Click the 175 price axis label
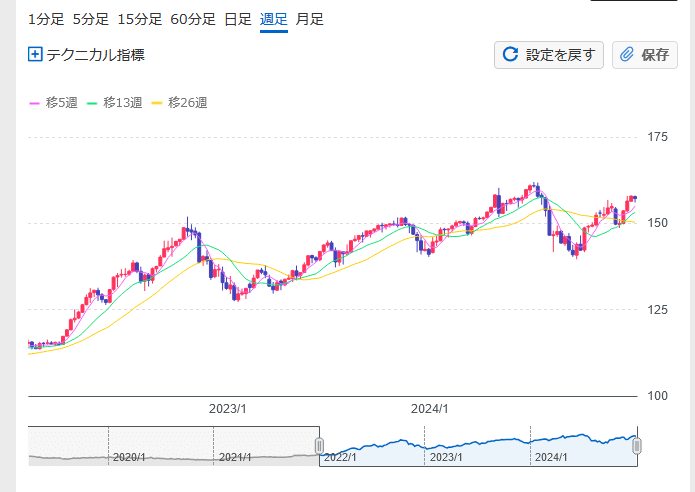 657,137
